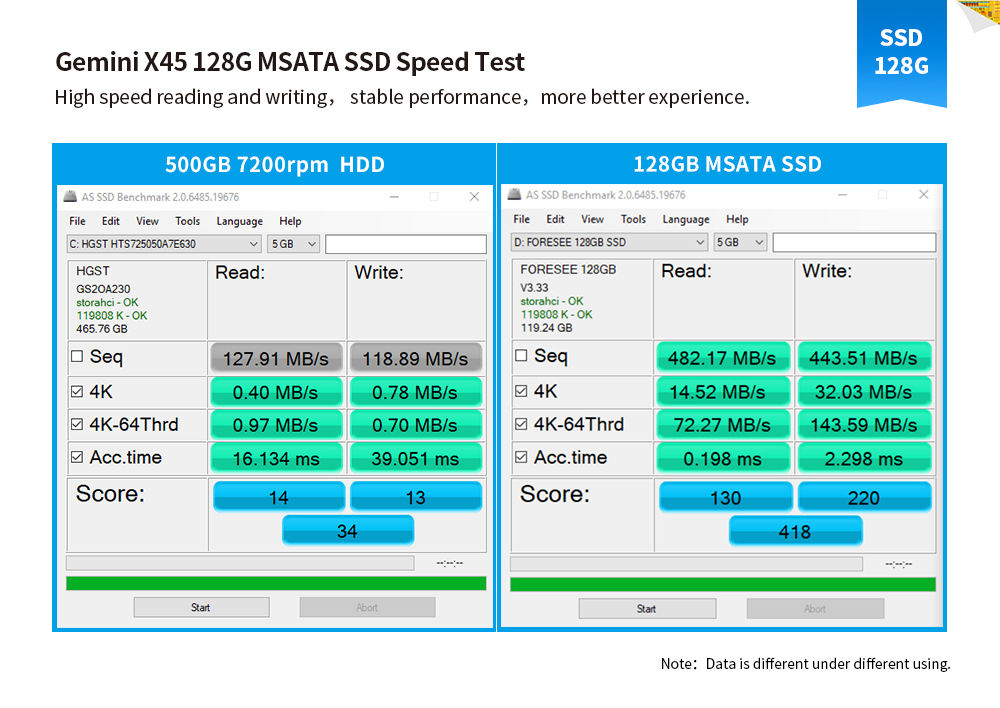This screenshot has width=1000, height=708.
Task: Click the AS SSD Benchmark icon in HDD window title bar
Action: click(x=70, y=196)
